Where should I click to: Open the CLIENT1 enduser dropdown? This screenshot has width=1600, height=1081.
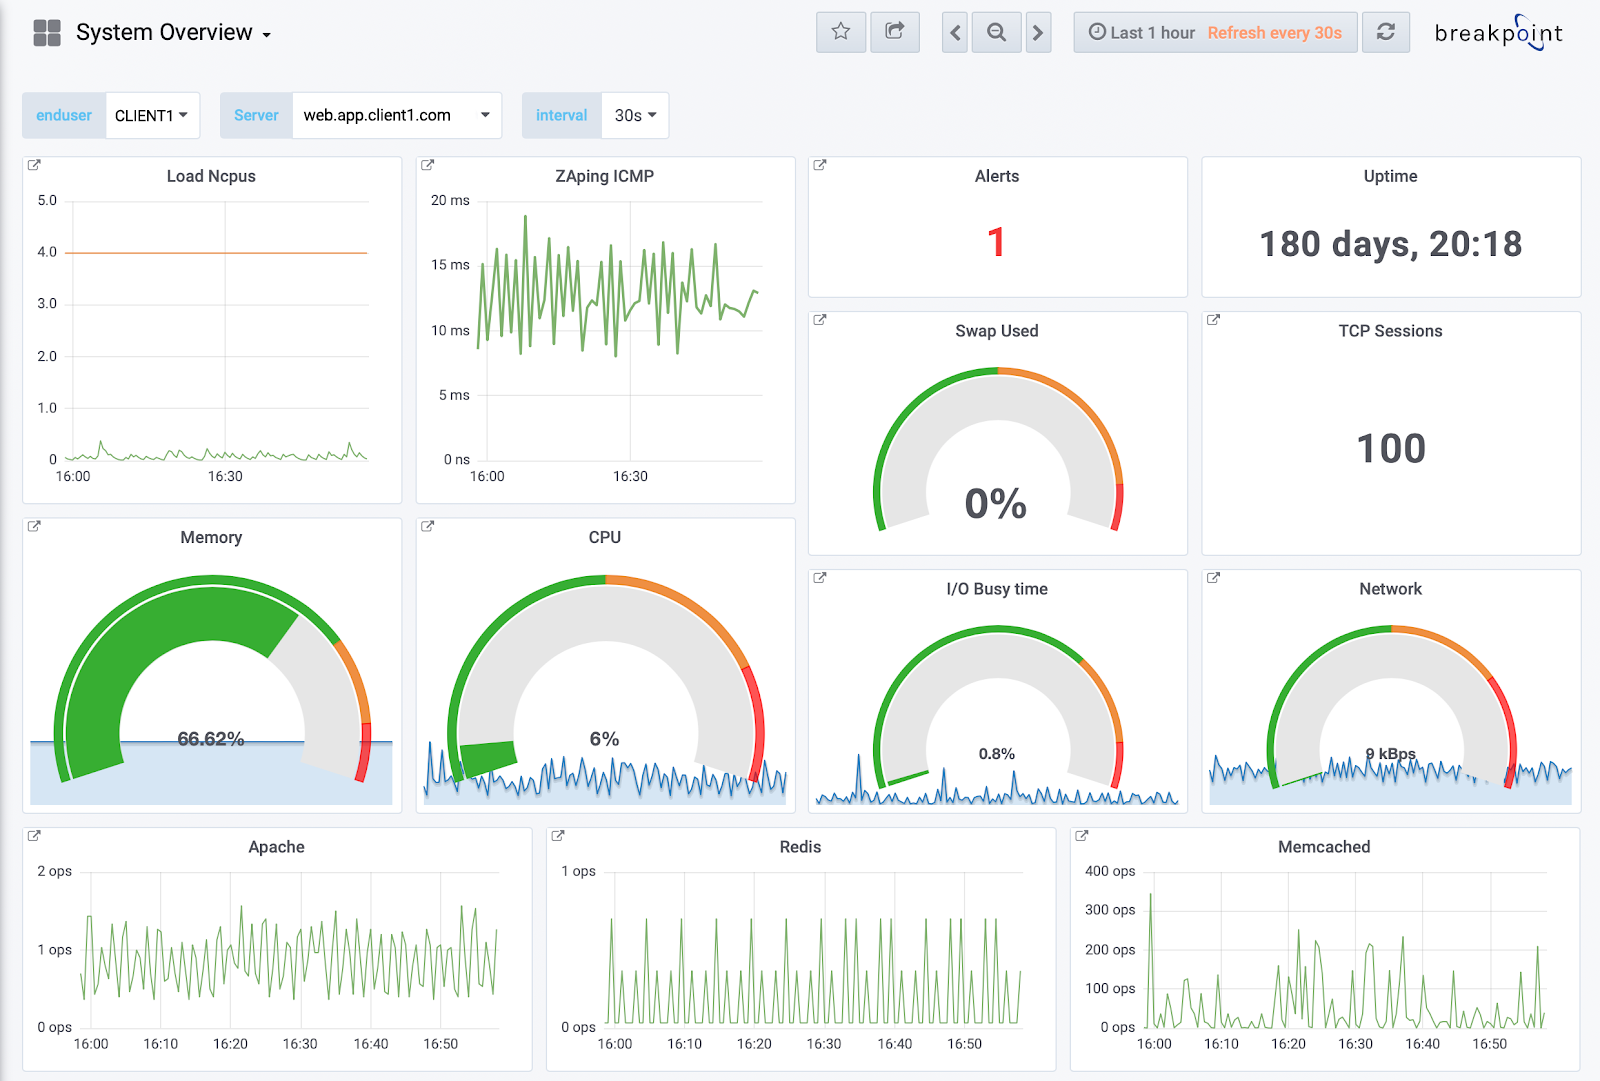[152, 115]
